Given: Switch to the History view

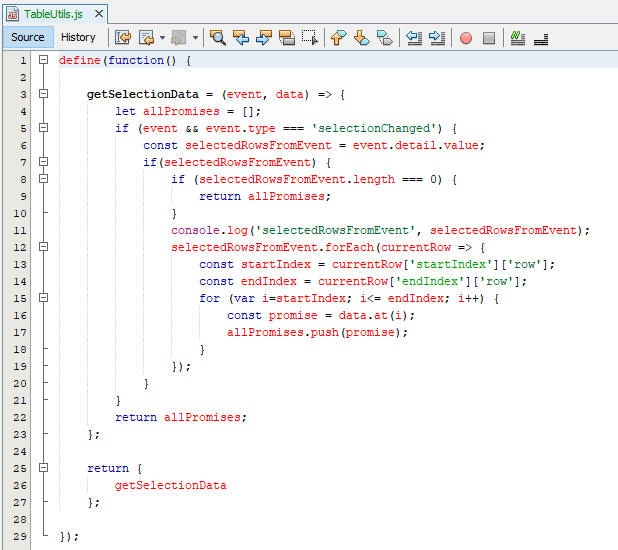Looking at the screenshot, I should point(78,37).
